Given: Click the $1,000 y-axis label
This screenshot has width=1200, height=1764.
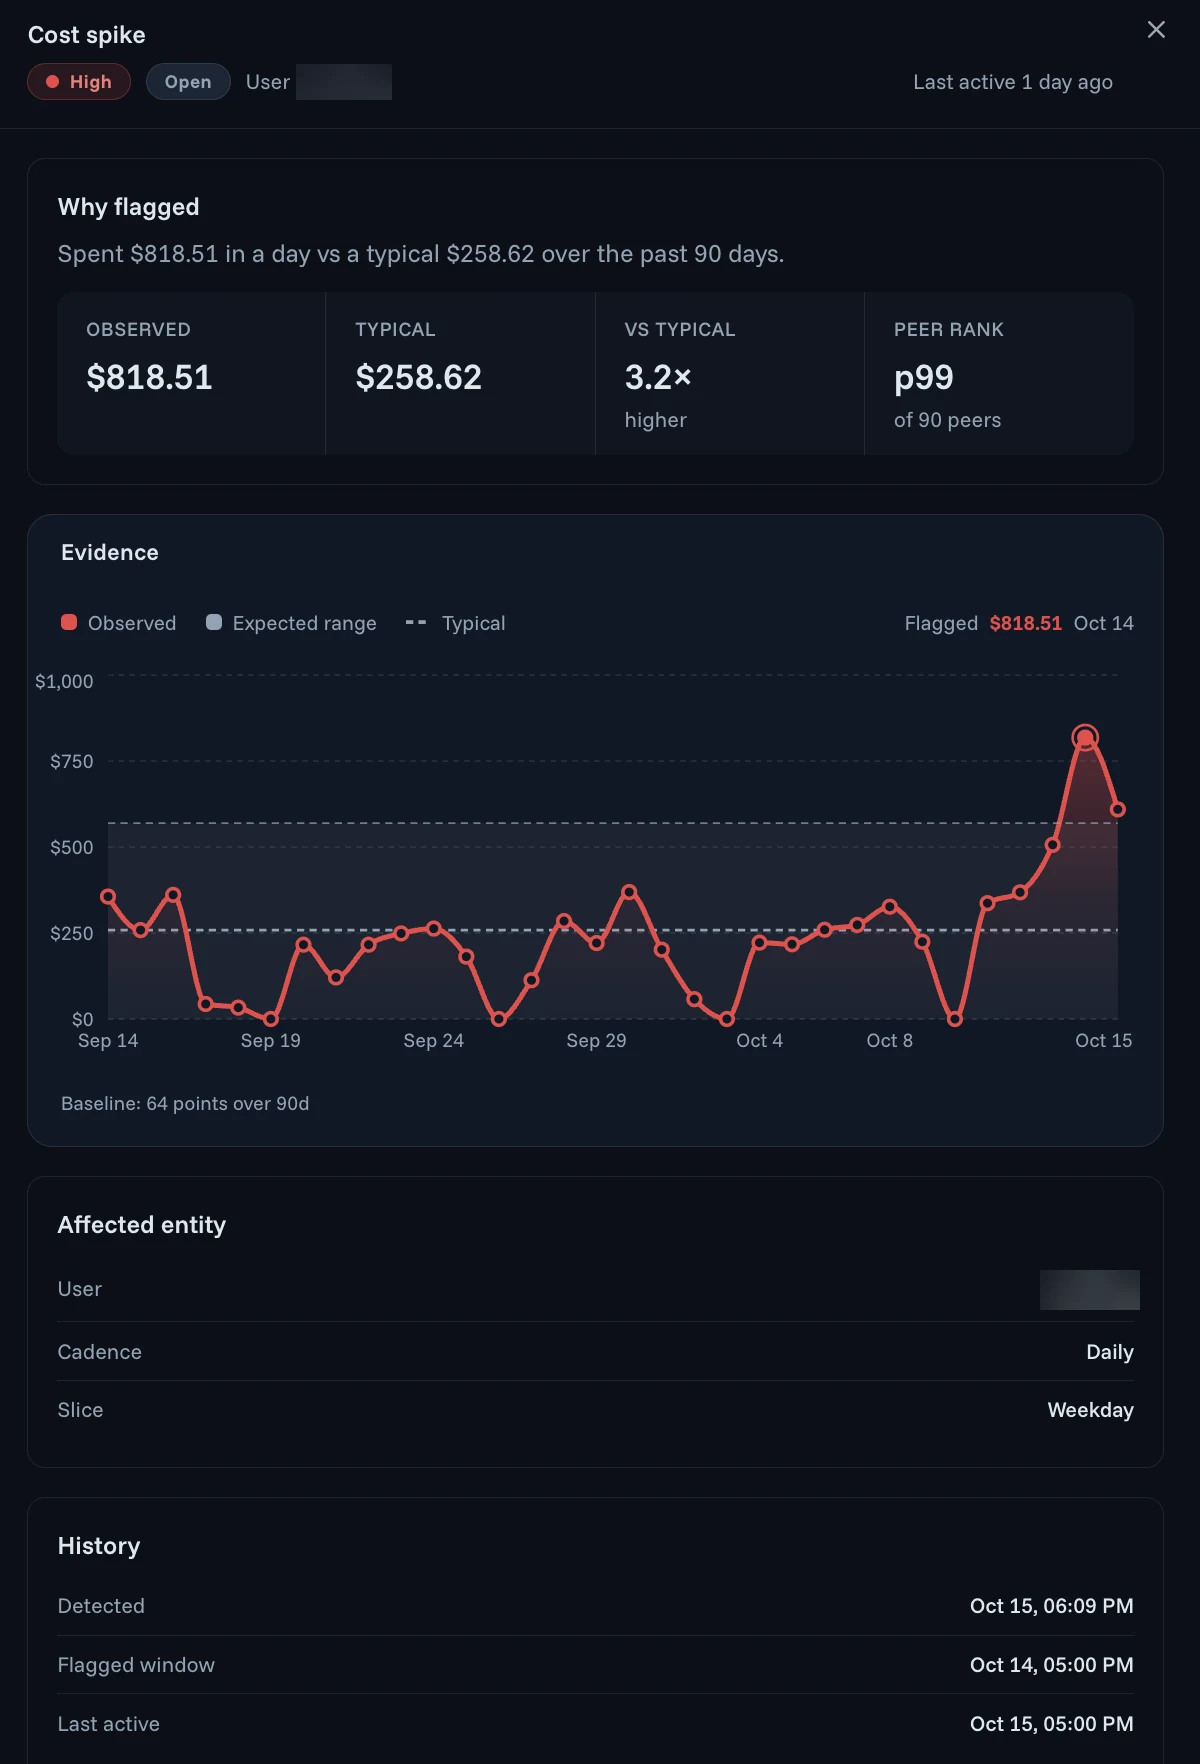Looking at the screenshot, I should coord(64,681).
